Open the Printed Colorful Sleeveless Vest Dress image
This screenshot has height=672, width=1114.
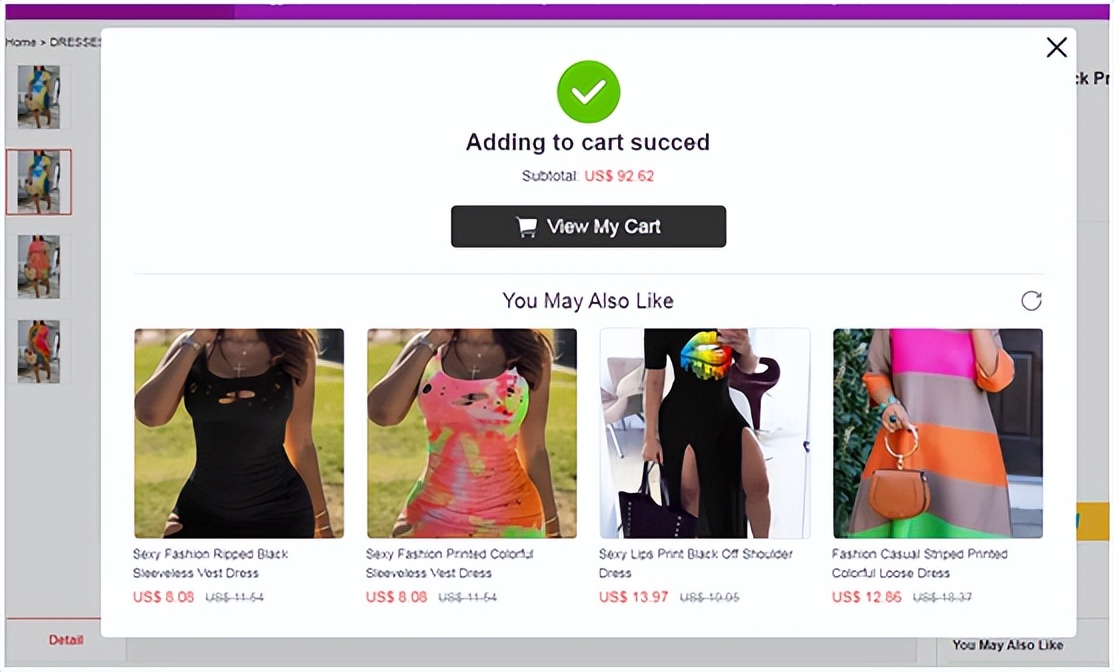(x=472, y=433)
